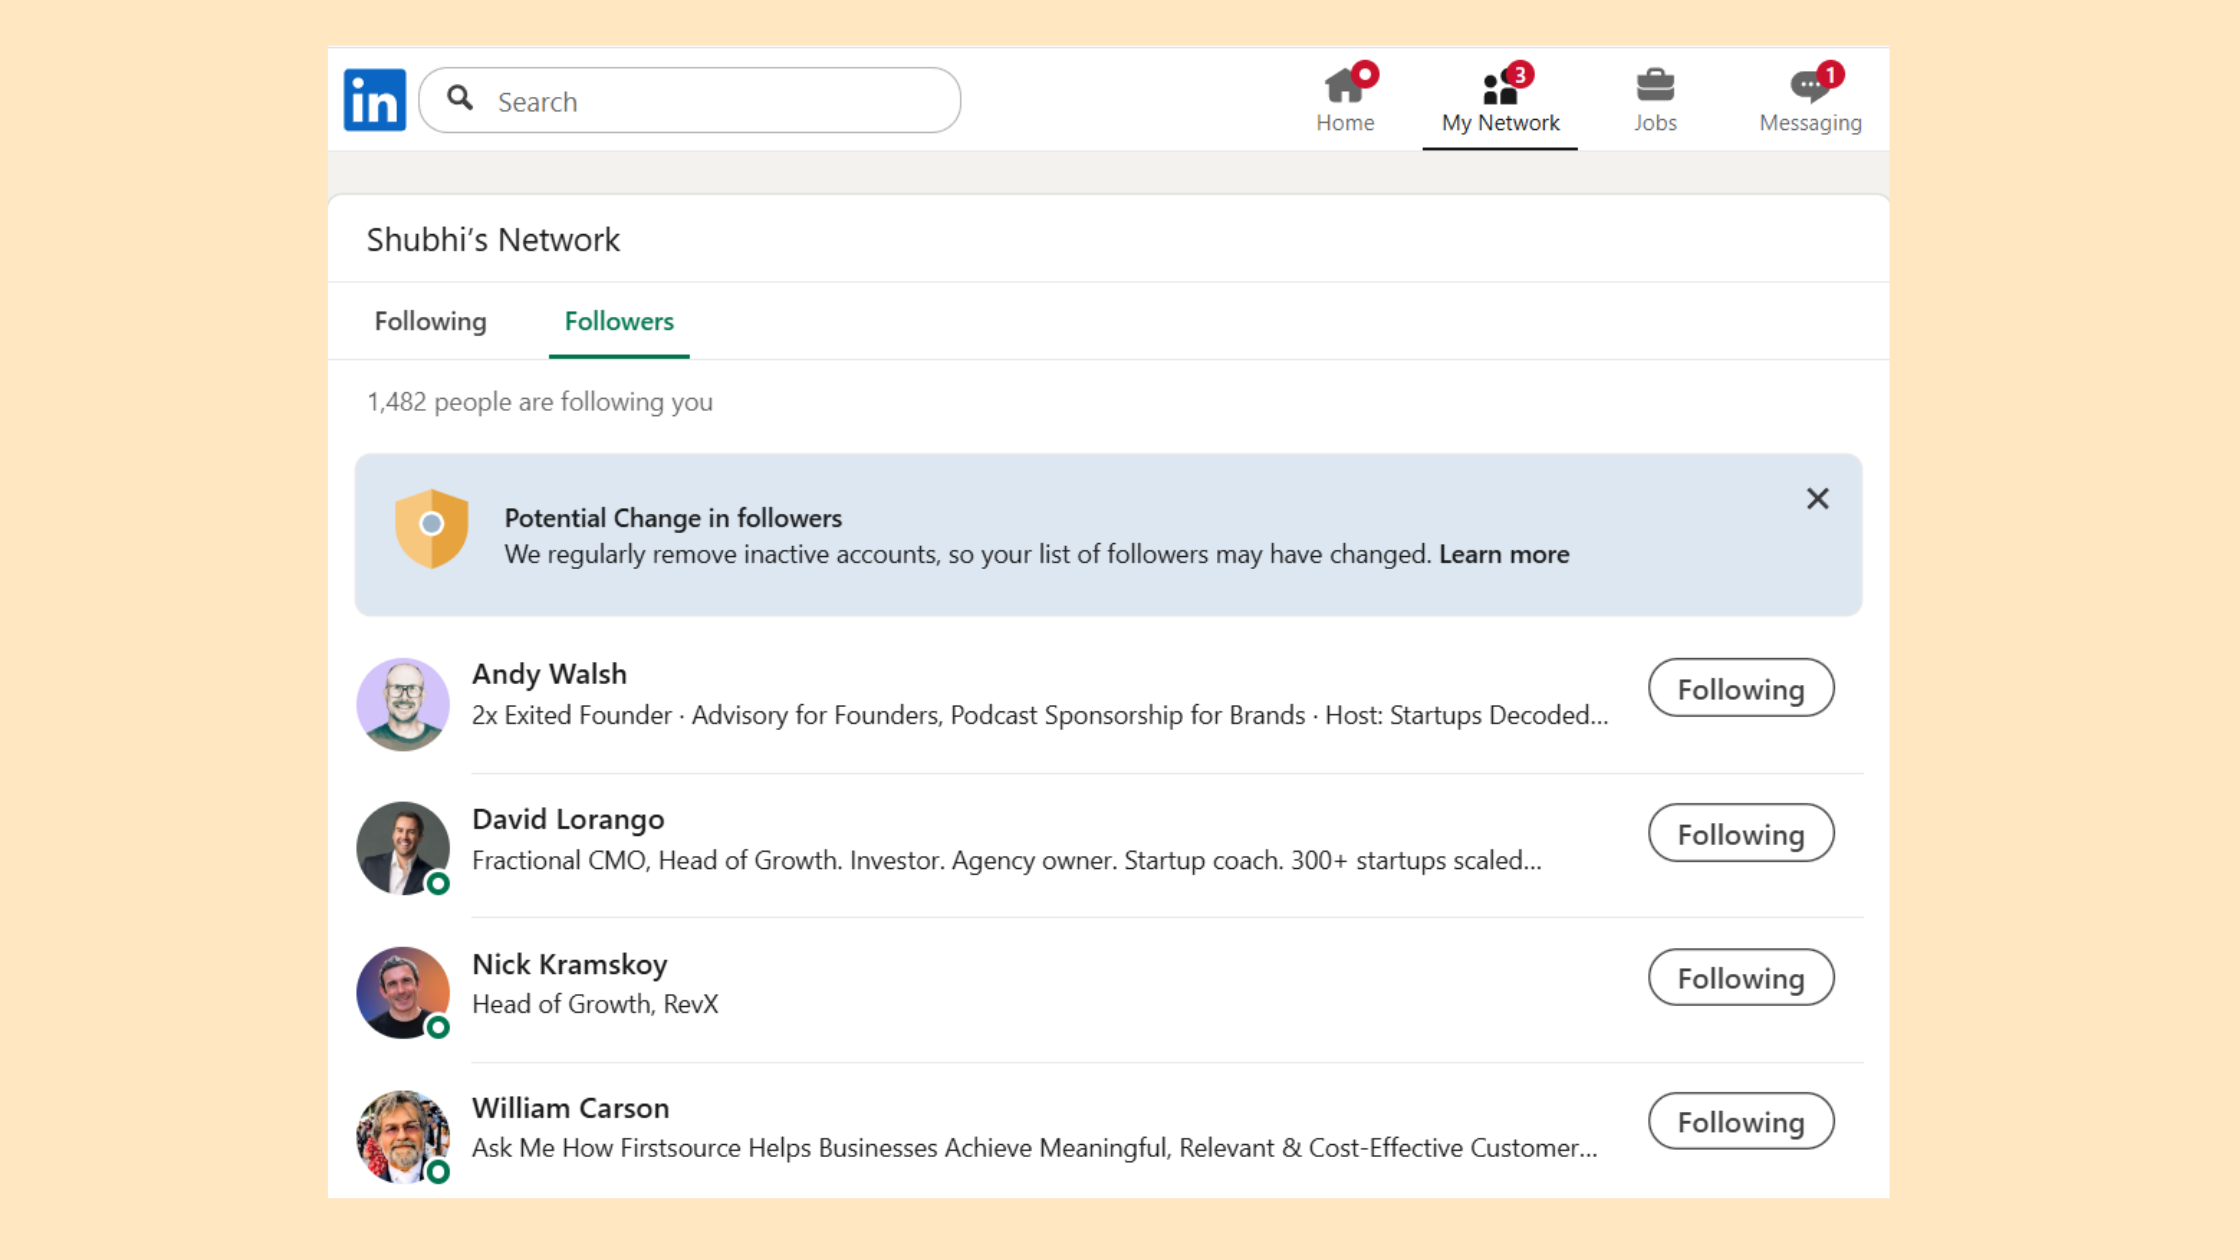Dismiss the Potential Change in followers banner
The image size is (2240, 1260).
pyautogui.click(x=1817, y=499)
